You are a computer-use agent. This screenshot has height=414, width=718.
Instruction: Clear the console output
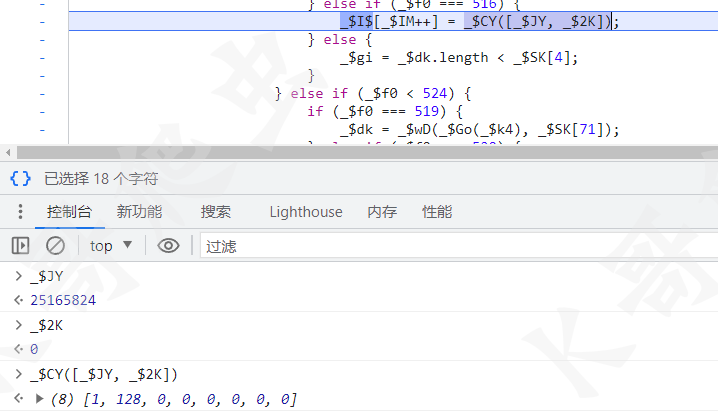[x=55, y=246]
